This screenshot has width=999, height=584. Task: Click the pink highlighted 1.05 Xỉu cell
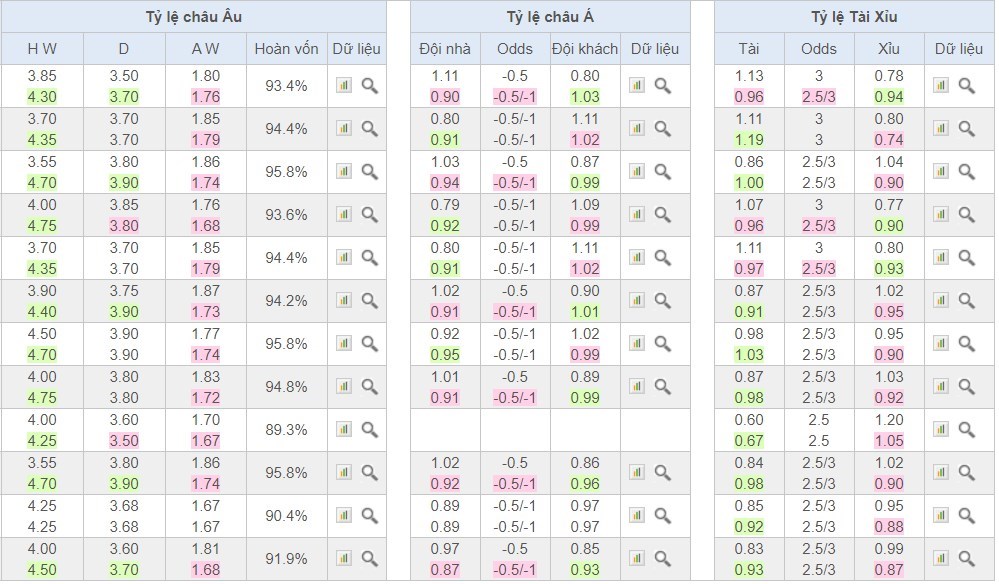(x=888, y=441)
